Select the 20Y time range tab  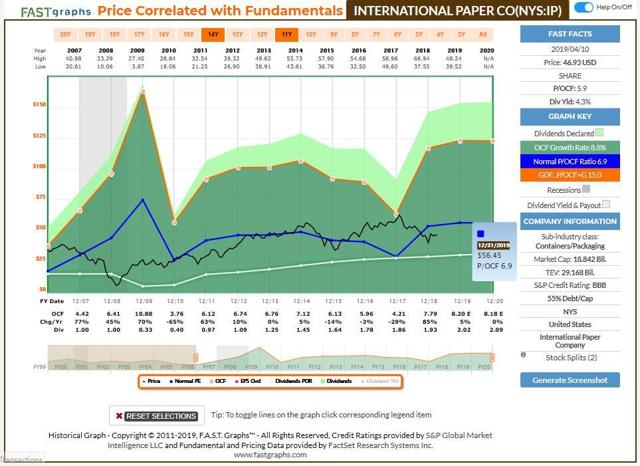click(x=65, y=35)
